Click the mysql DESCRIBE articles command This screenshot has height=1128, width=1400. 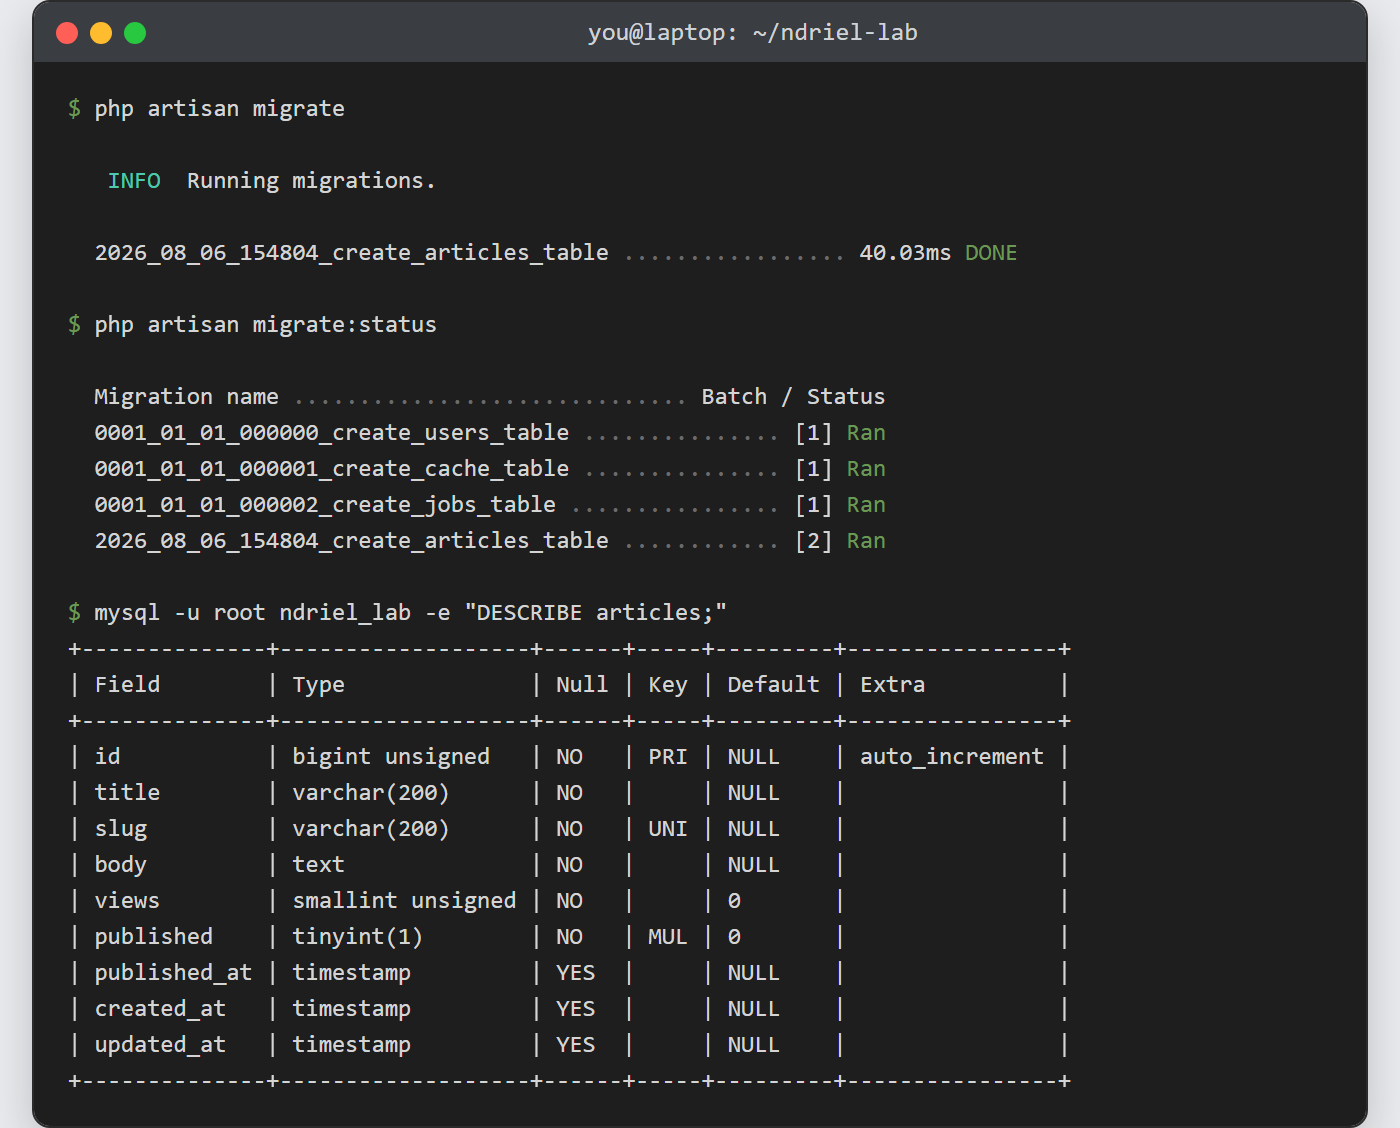pyautogui.click(x=410, y=613)
